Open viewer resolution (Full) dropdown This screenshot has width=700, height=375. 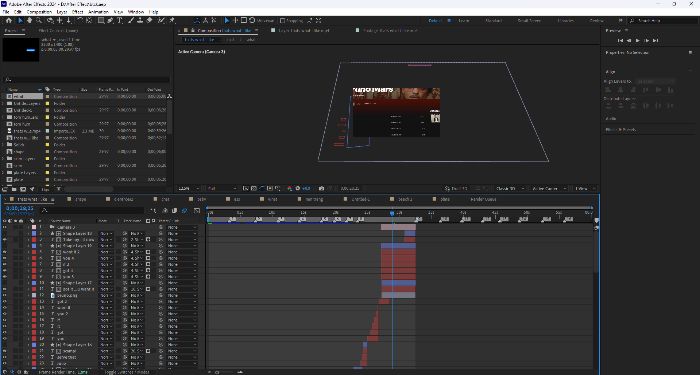222,189
